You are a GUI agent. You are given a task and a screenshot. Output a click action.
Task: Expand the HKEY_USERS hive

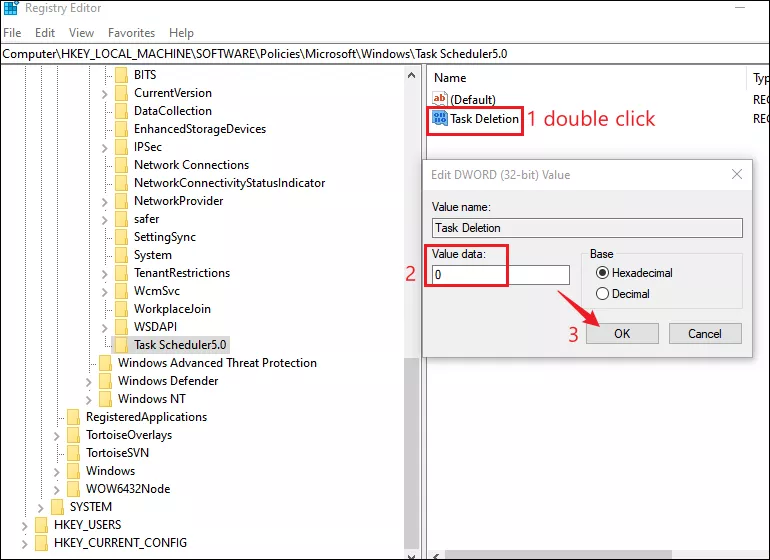tap(24, 525)
